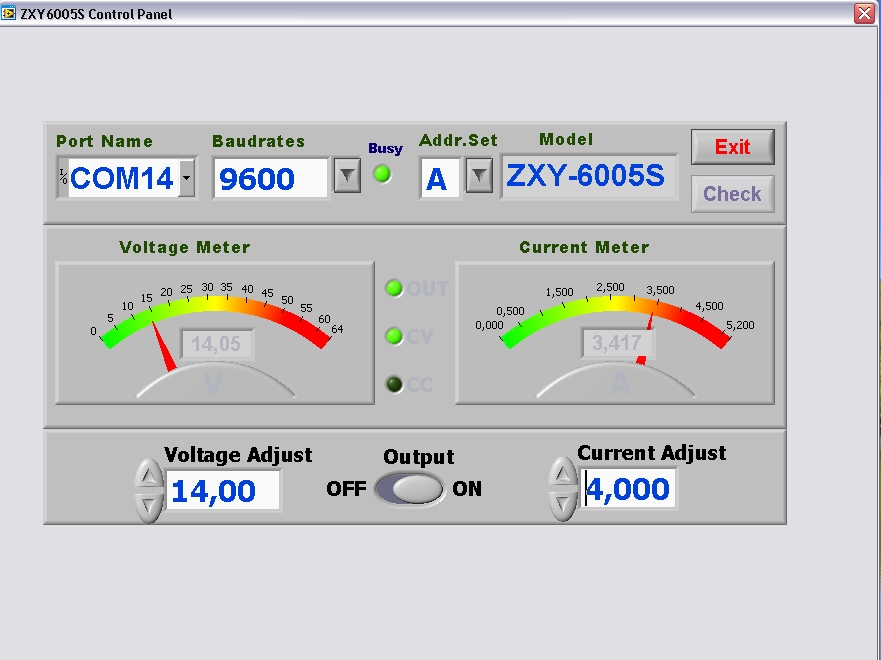Click the CV mode indicator LED
The width and height of the screenshot is (881, 660).
(394, 336)
